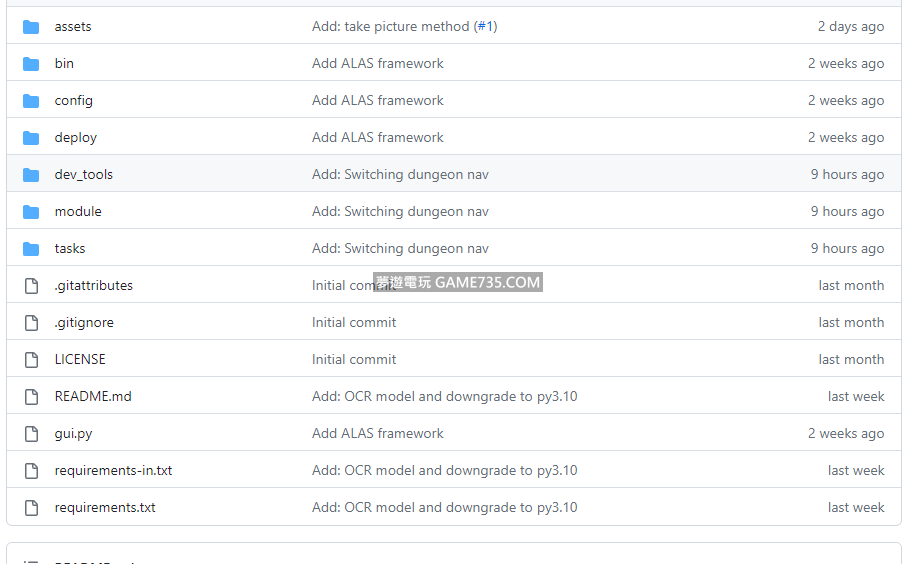
Task: Click the gui.py file icon
Action: point(31,434)
